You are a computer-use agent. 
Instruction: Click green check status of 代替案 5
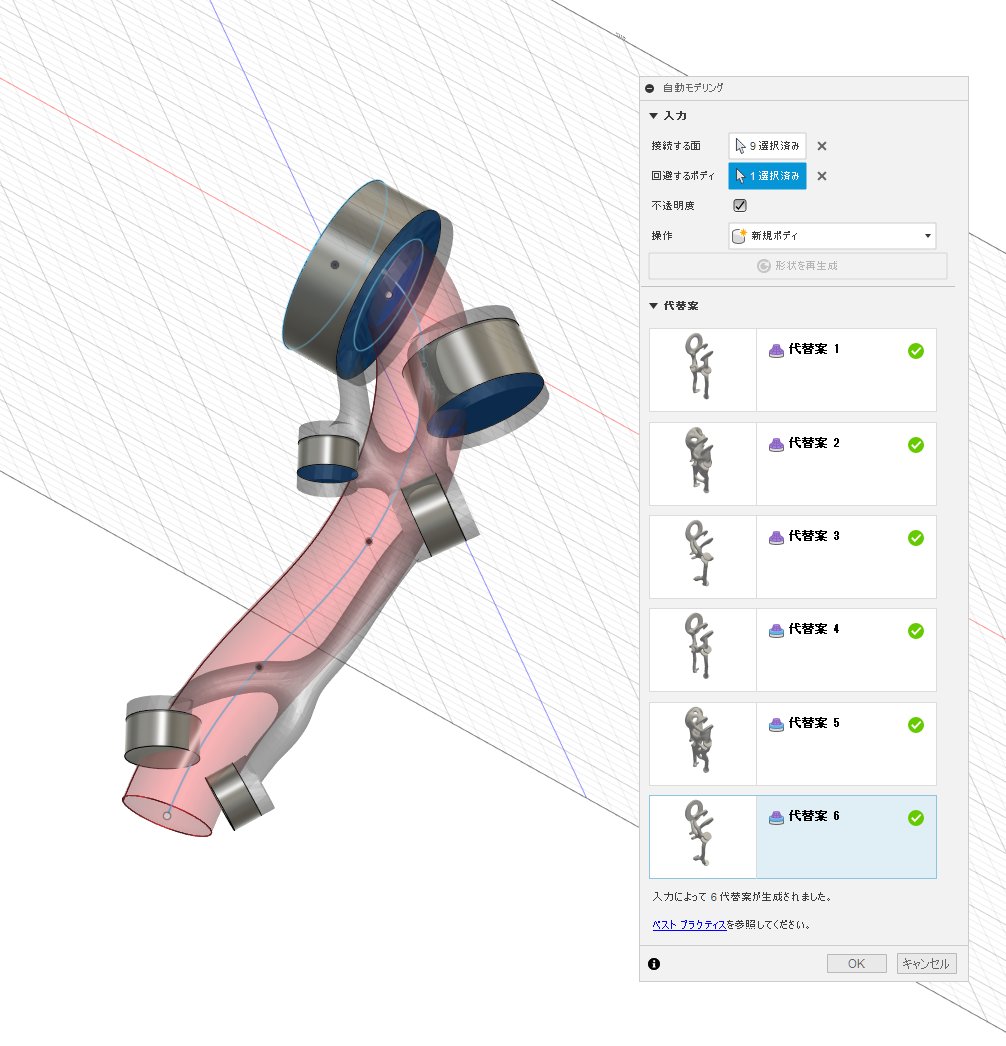(916, 725)
